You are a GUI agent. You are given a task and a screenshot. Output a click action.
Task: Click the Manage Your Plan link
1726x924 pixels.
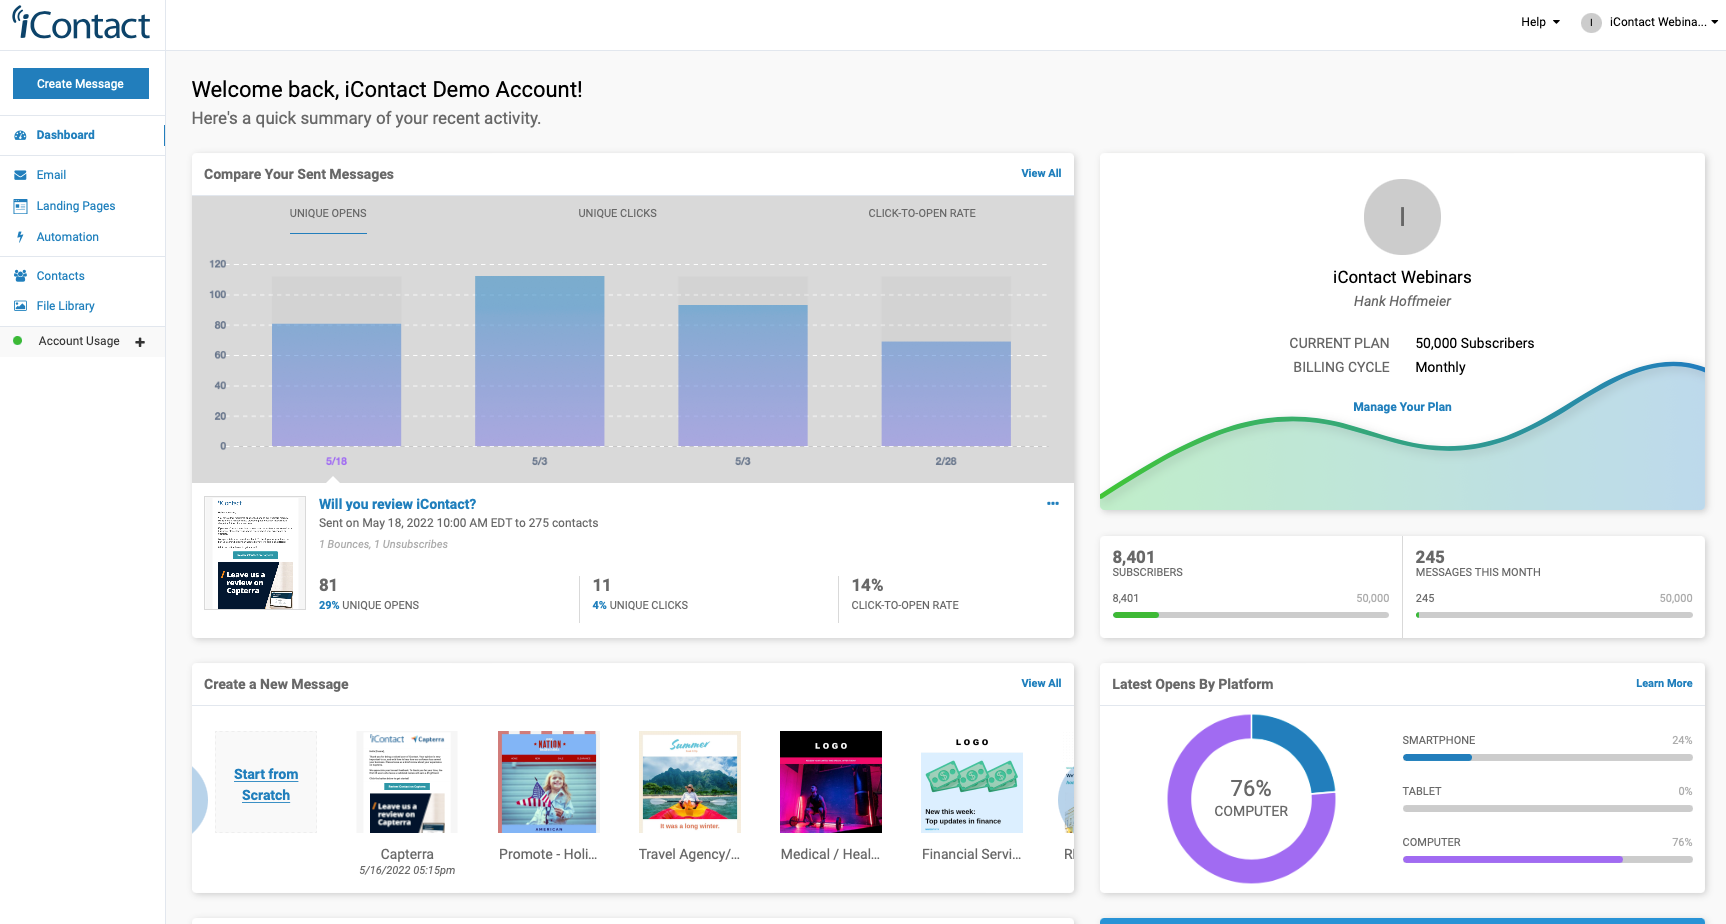[1402, 407]
